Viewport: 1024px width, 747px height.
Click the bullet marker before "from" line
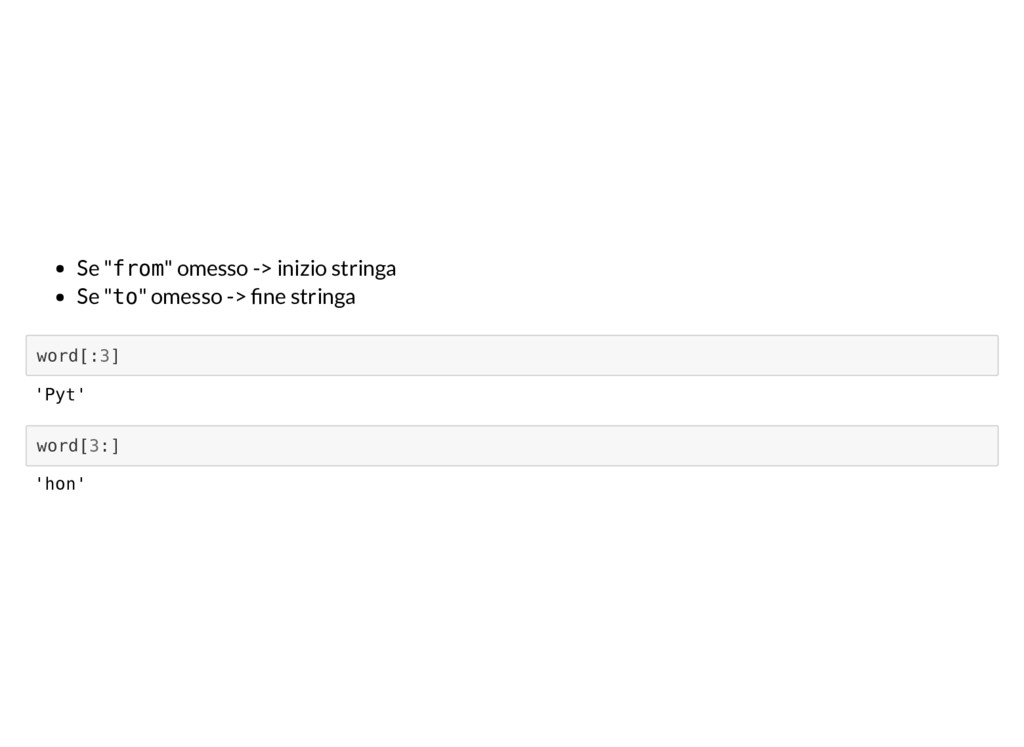pos(61,269)
